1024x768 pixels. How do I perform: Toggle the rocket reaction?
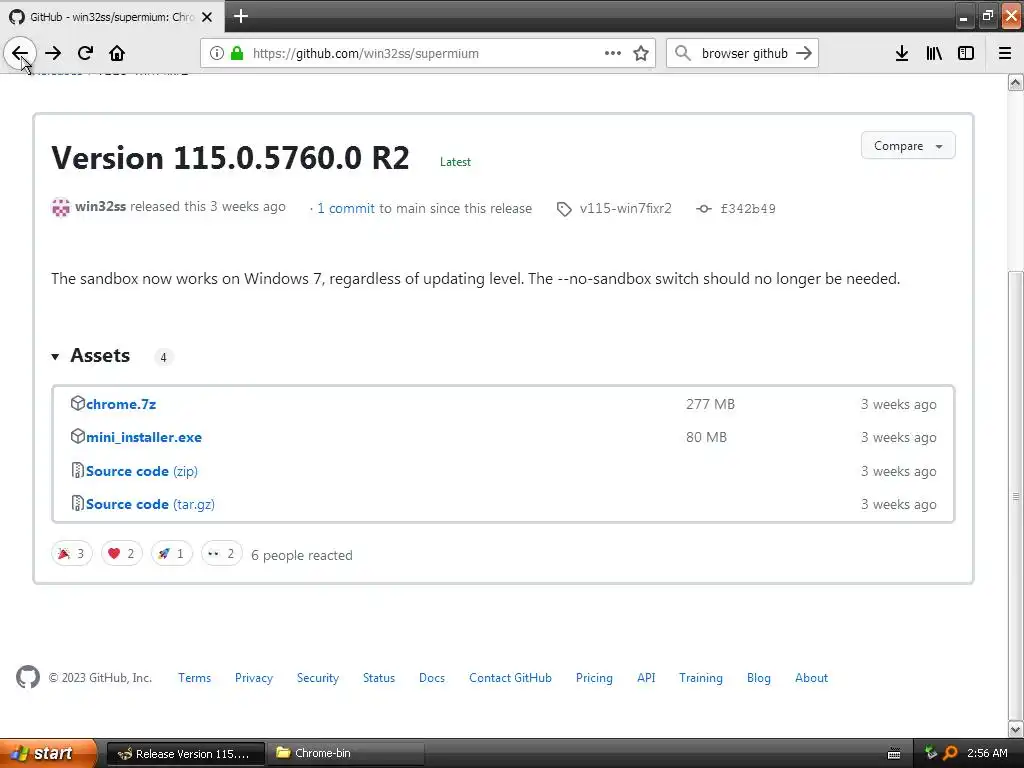(172, 554)
